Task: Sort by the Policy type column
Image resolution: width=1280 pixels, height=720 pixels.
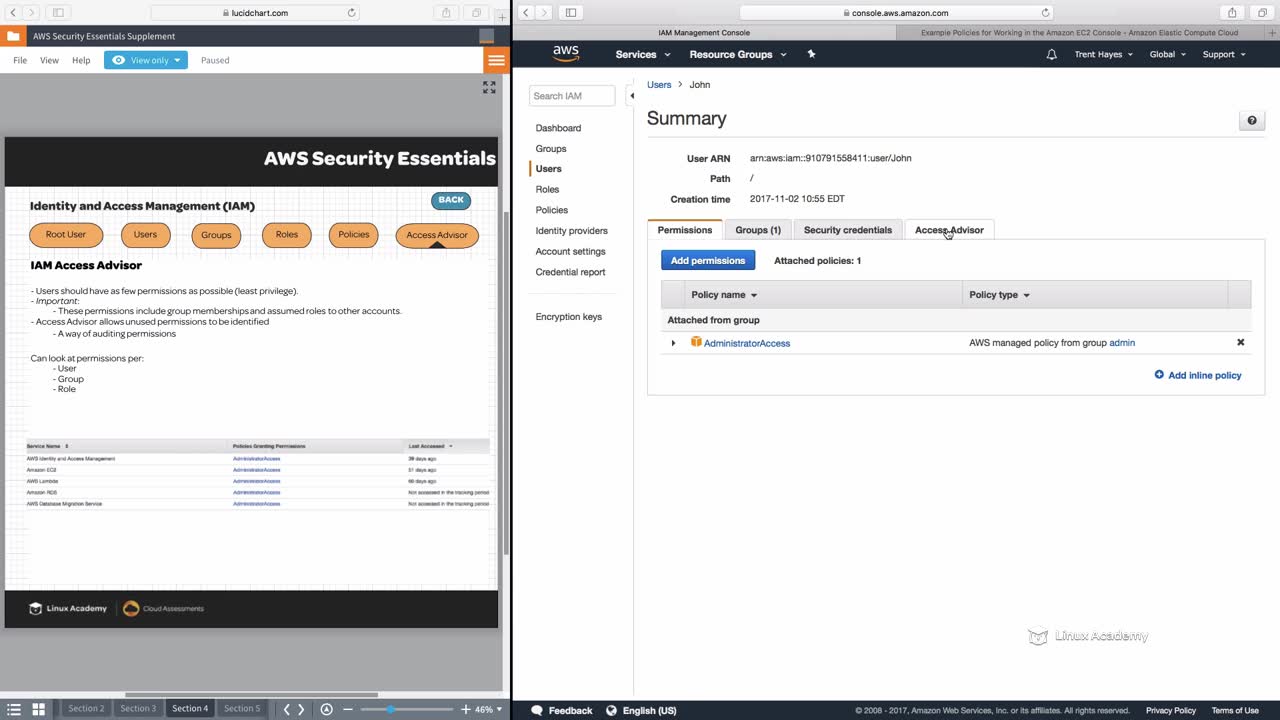Action: 999,295
